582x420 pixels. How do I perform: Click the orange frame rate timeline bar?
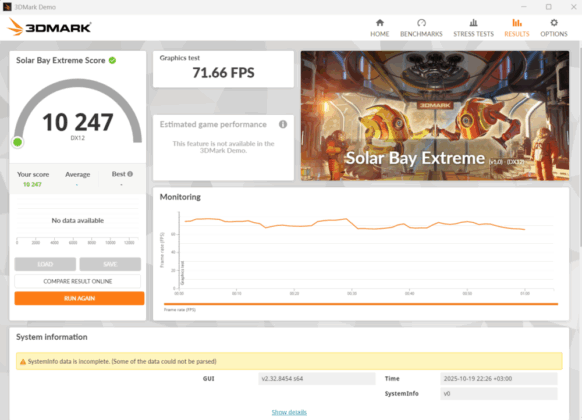pos(361,304)
